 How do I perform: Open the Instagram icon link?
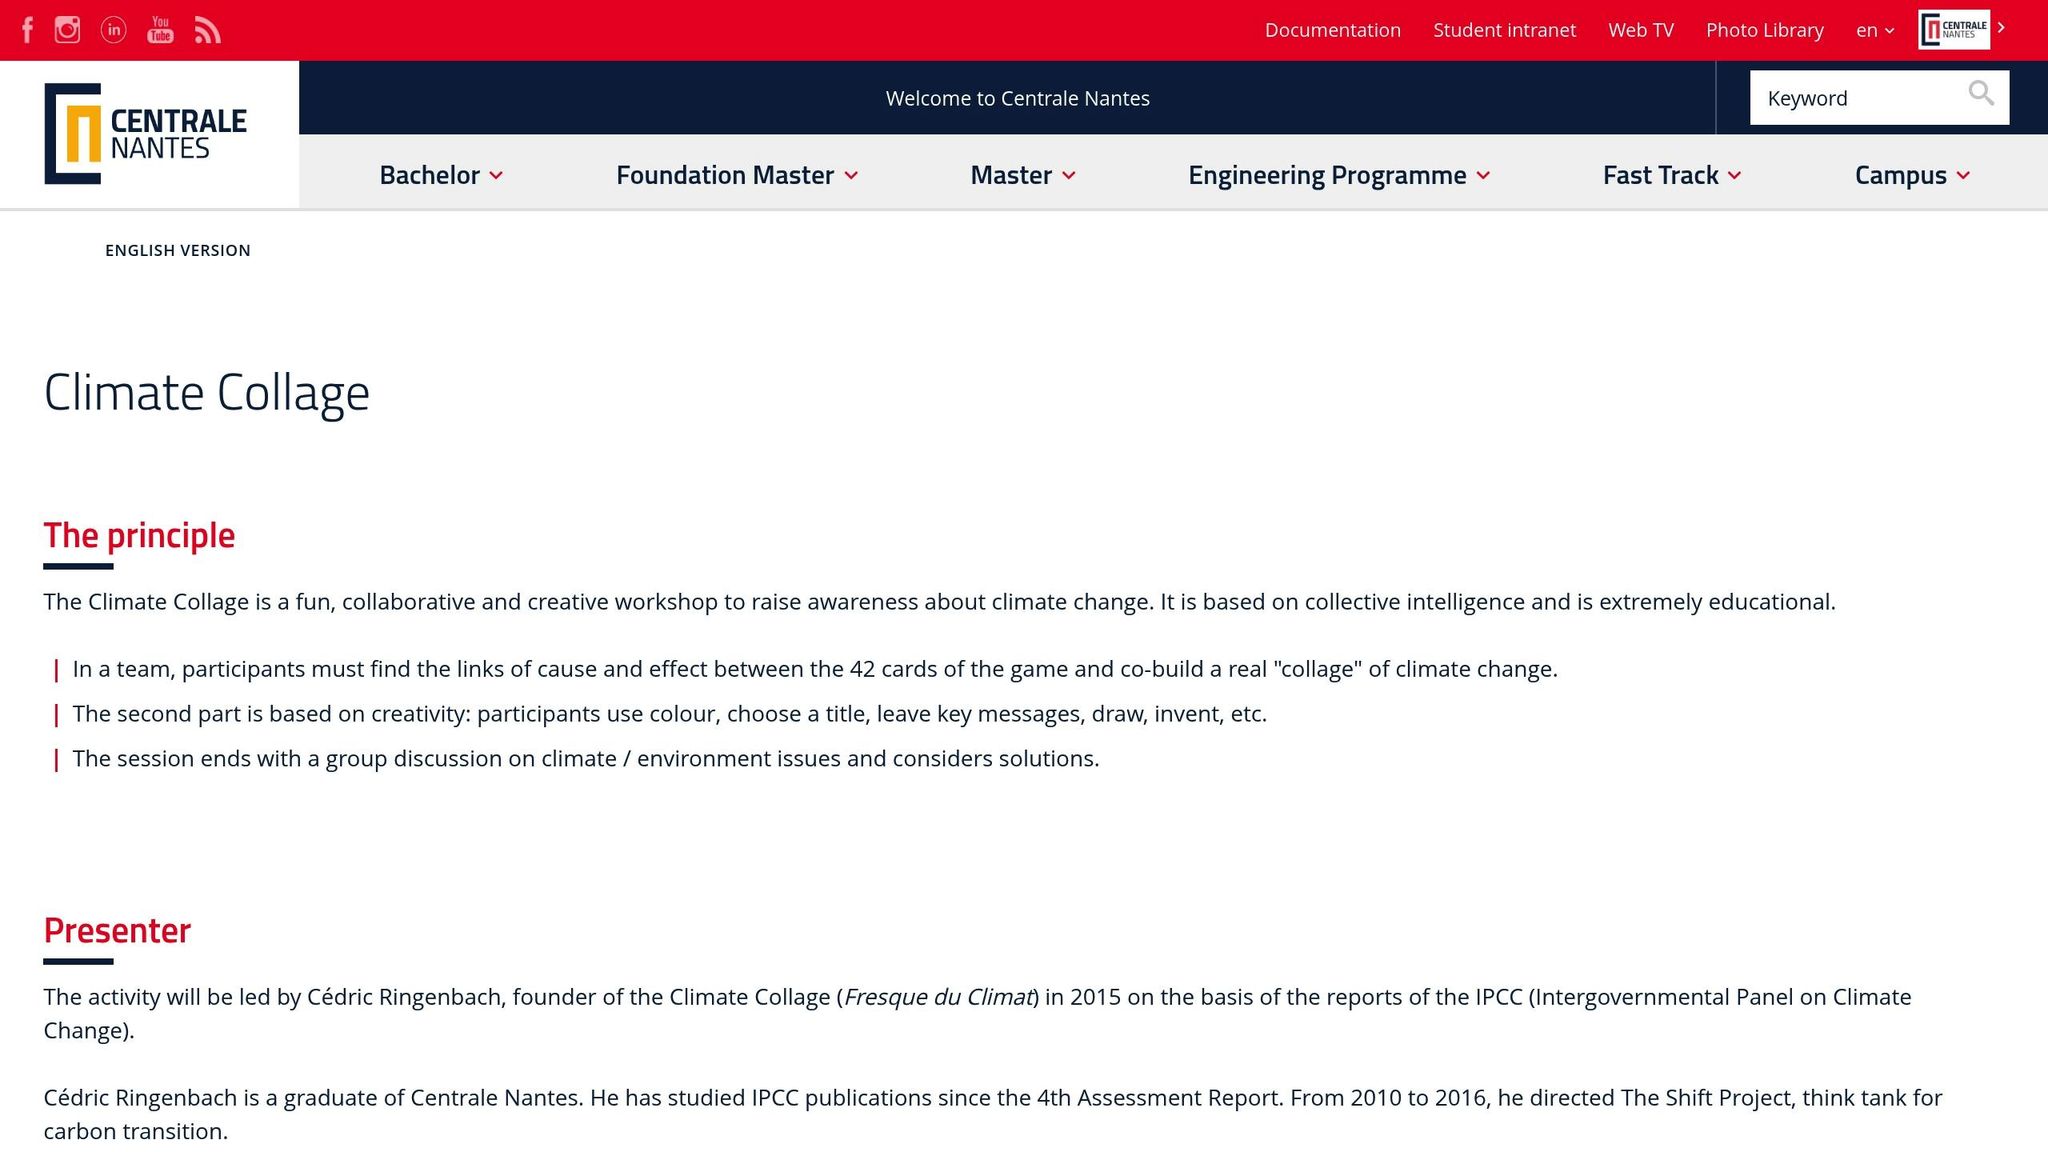[x=67, y=30]
